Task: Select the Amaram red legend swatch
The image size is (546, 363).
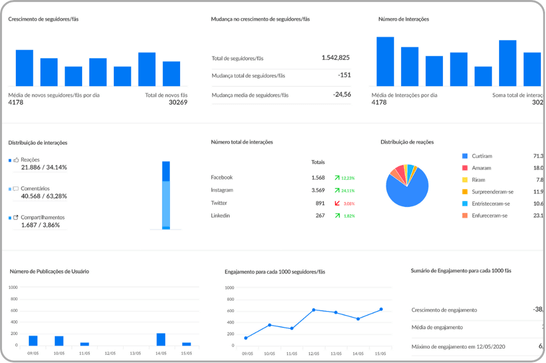Action: coord(465,168)
